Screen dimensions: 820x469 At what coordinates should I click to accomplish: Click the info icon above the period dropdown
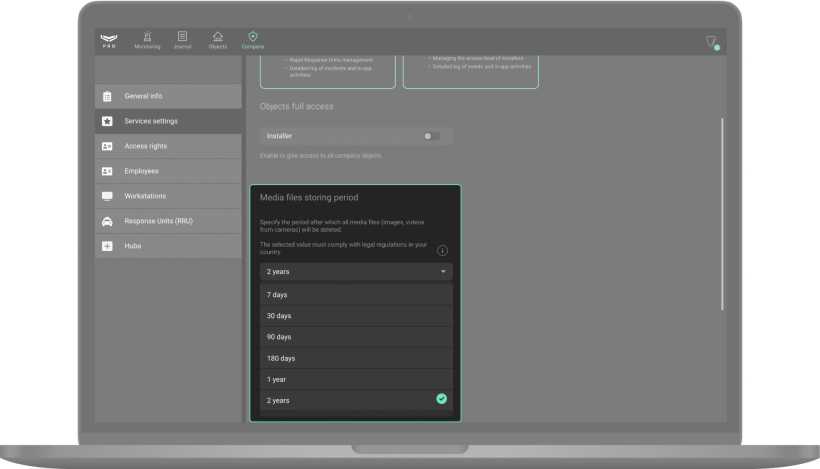click(x=442, y=251)
